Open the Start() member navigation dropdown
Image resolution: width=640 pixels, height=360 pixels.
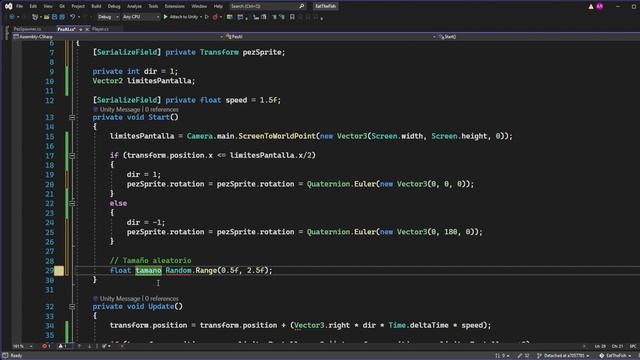point(538,37)
